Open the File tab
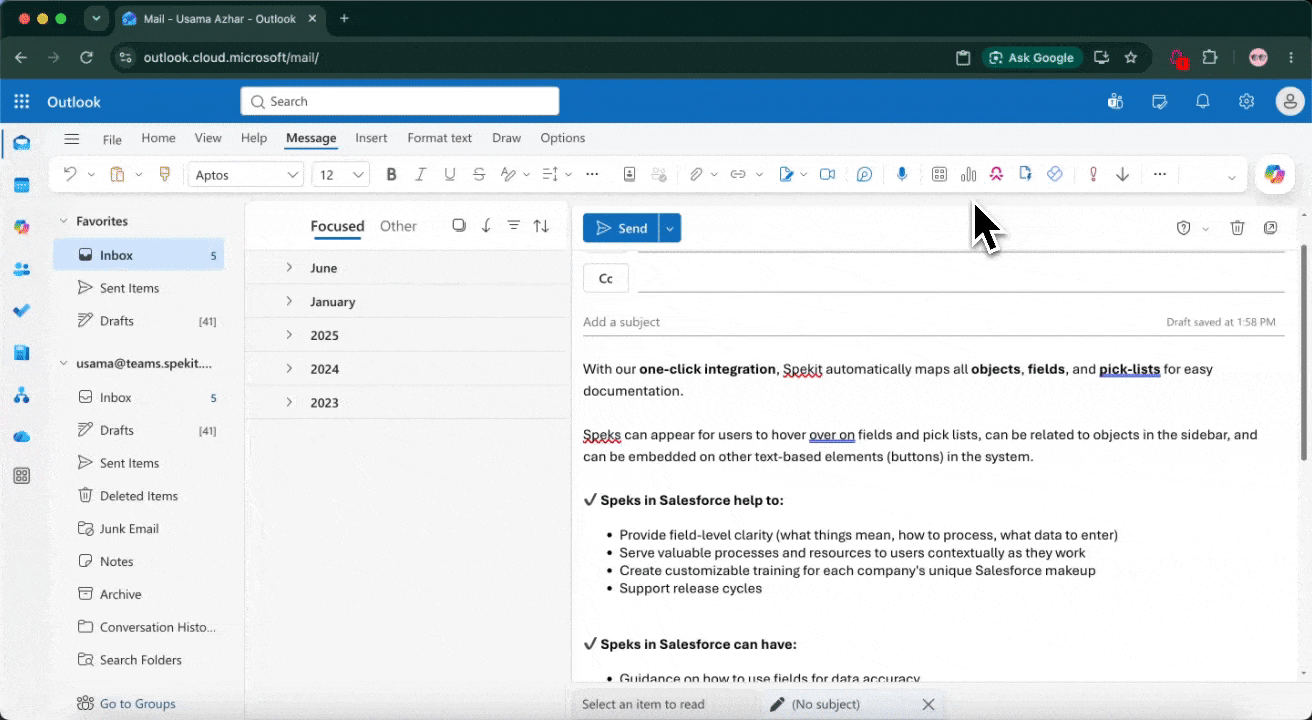1312x720 pixels. click(112, 139)
